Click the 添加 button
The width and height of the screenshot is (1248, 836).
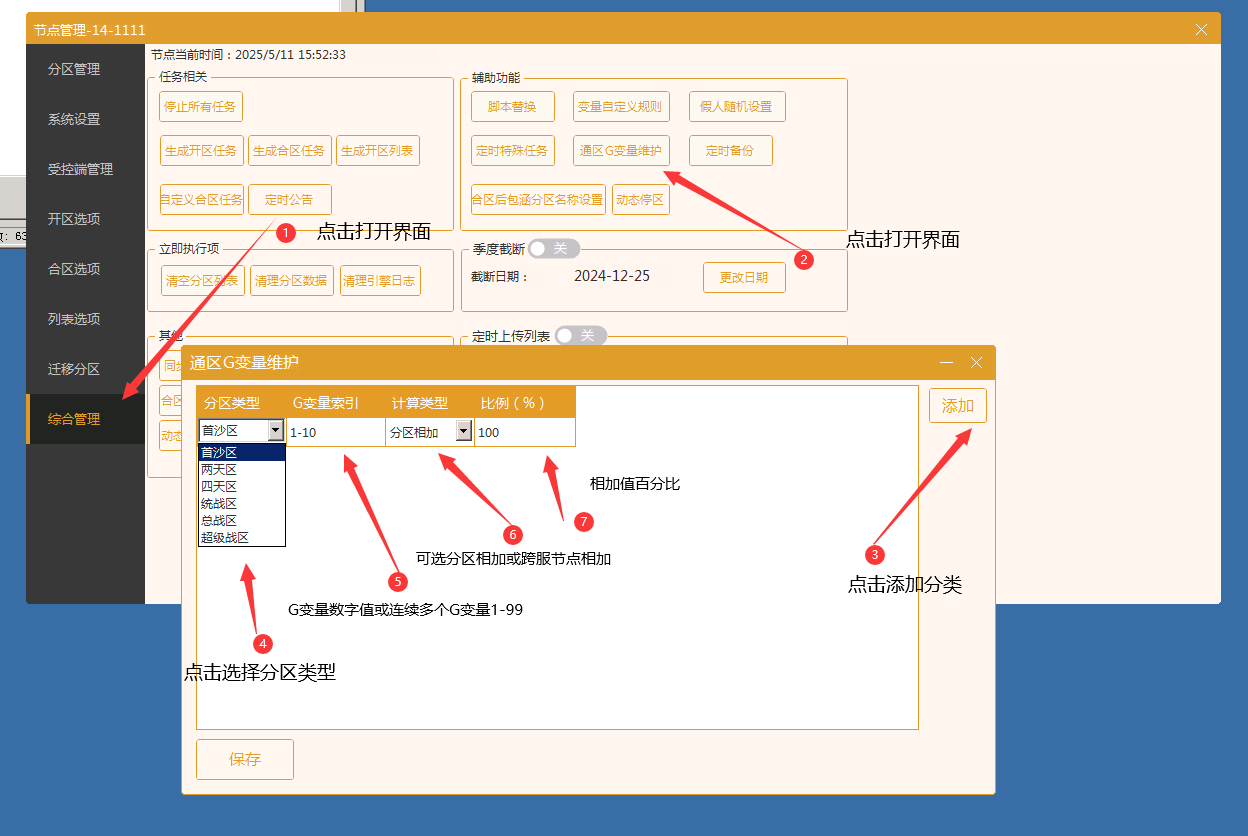click(957, 406)
